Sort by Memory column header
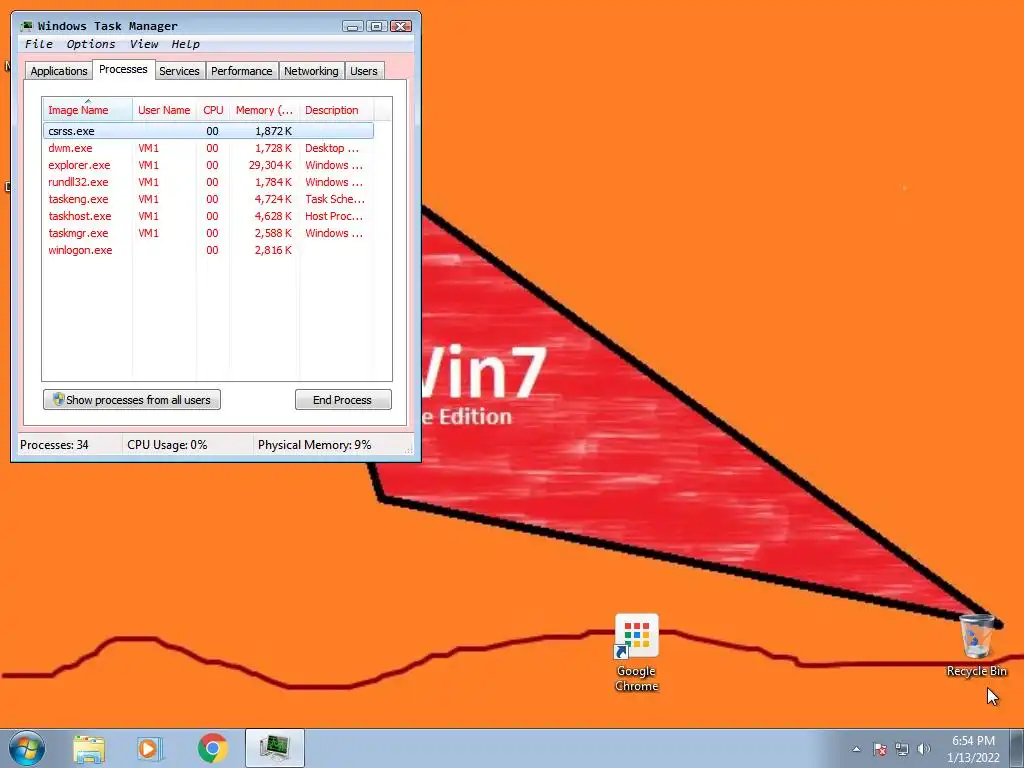Screen dimensions: 1024x768 264,110
